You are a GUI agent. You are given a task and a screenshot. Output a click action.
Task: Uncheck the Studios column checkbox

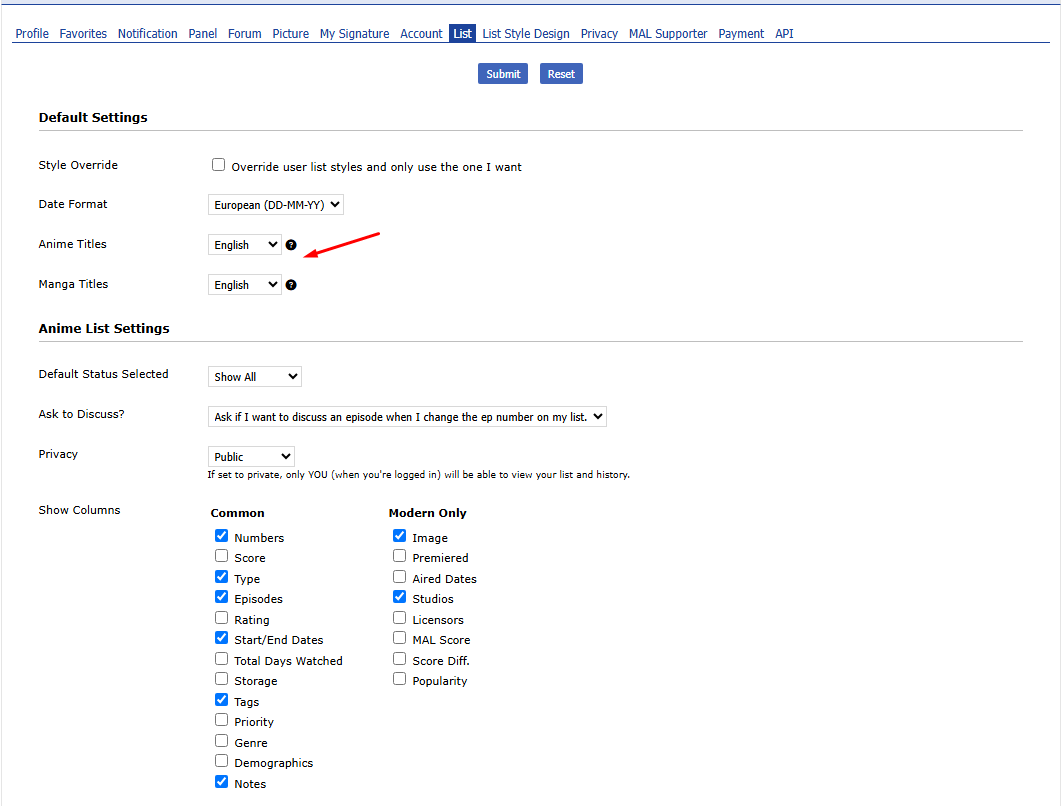(x=400, y=598)
